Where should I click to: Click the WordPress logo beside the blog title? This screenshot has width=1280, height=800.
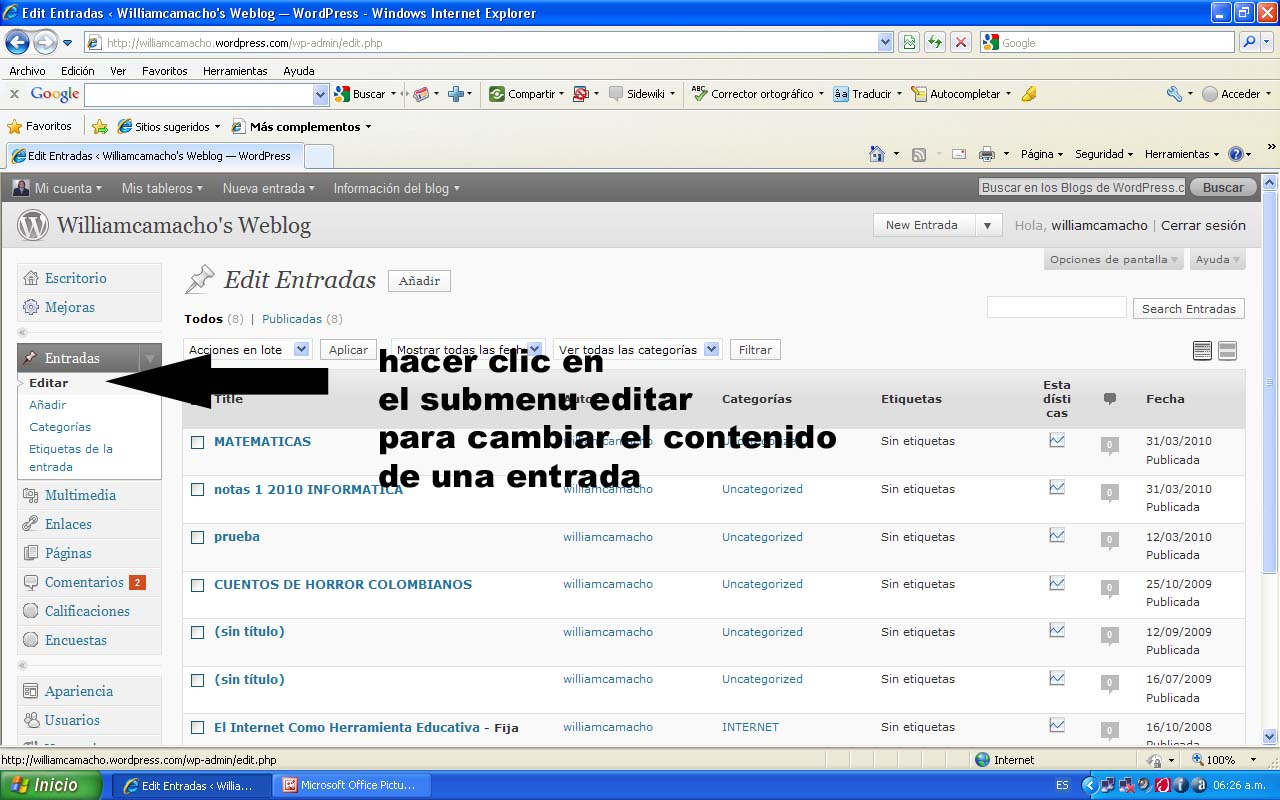(x=33, y=226)
